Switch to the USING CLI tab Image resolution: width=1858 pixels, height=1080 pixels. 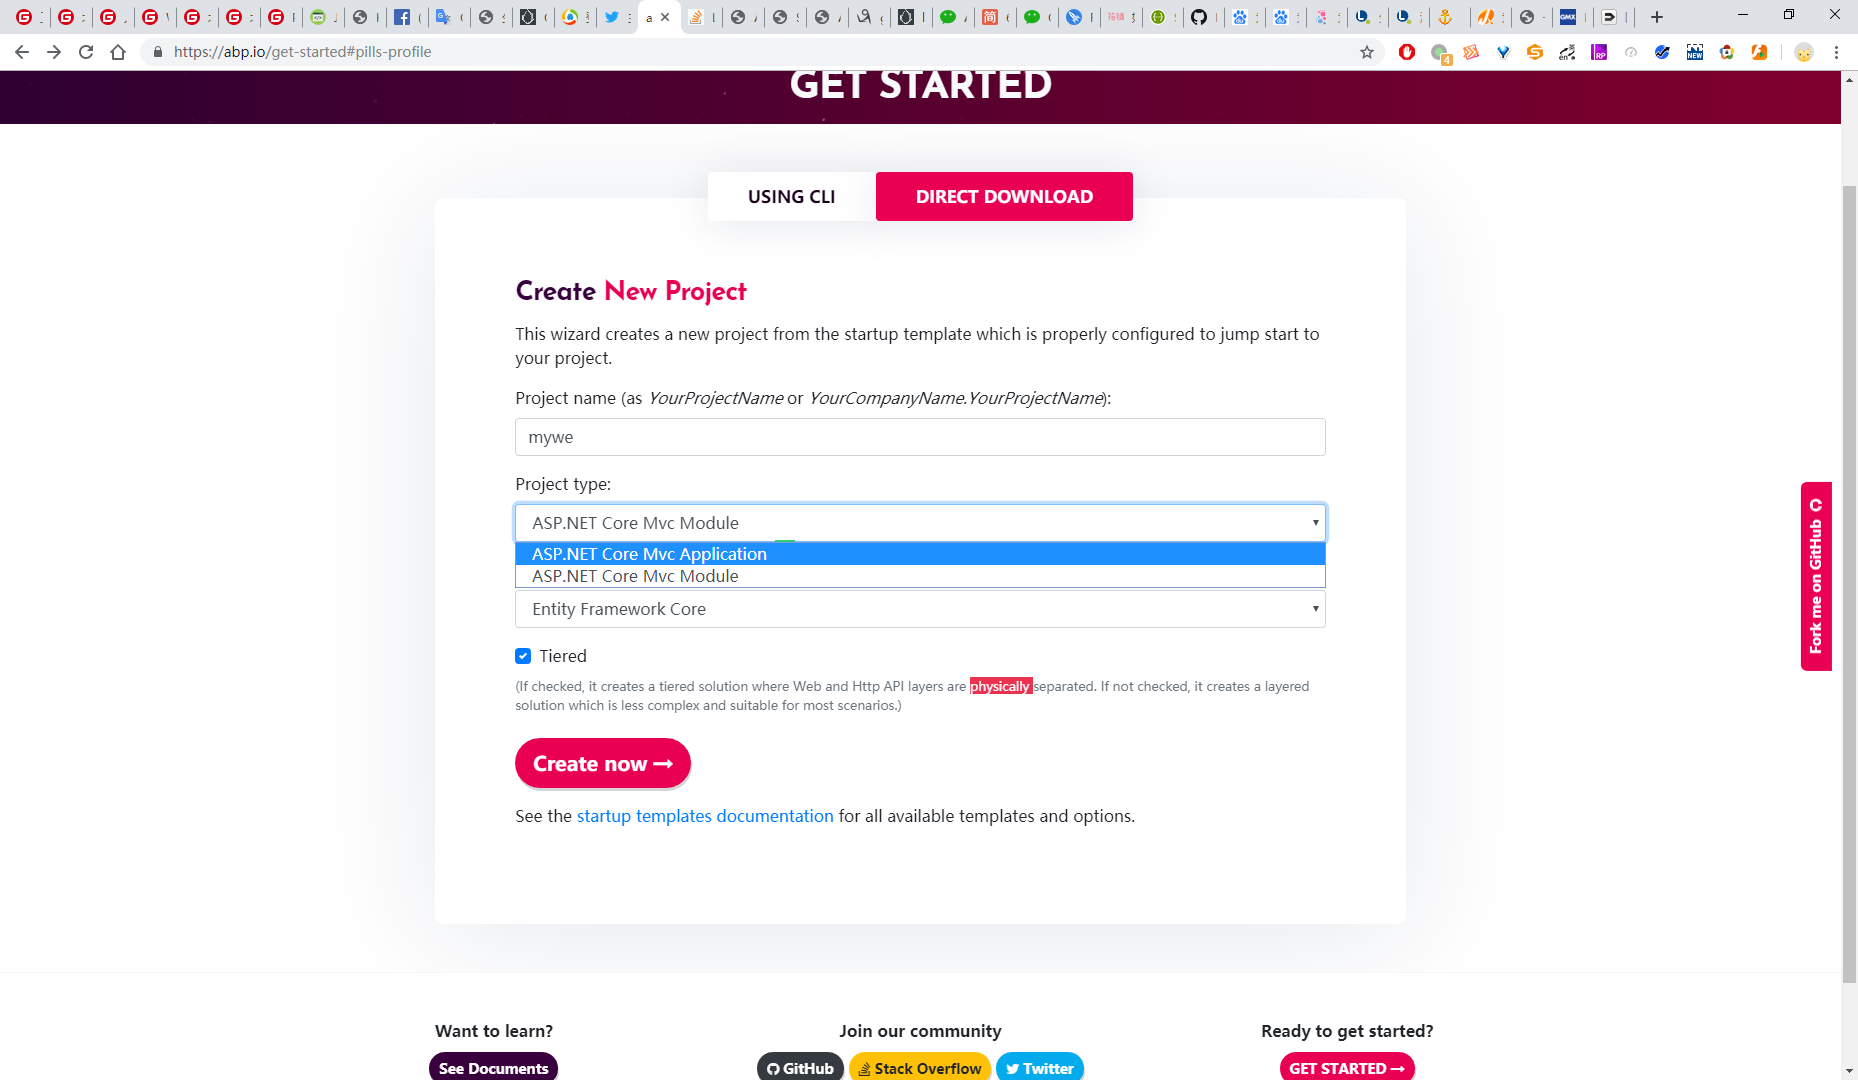coord(789,196)
